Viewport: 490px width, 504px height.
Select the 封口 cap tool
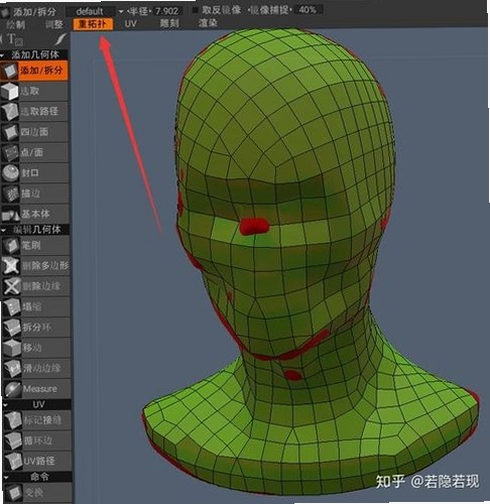click(x=35, y=173)
